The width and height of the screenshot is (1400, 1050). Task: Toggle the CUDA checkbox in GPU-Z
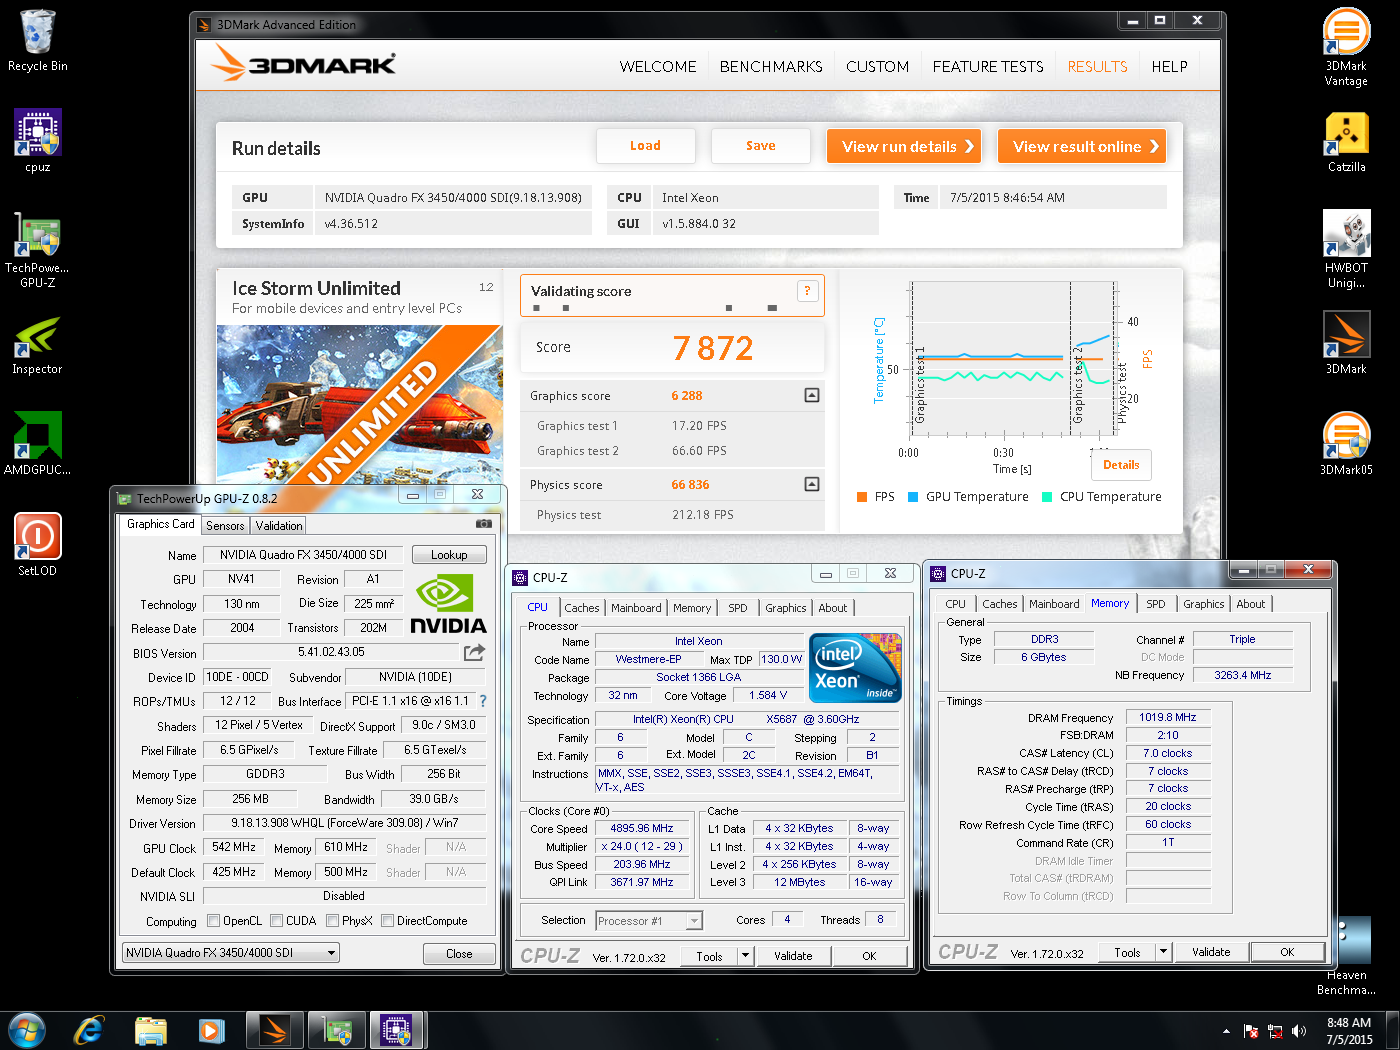coord(276,921)
